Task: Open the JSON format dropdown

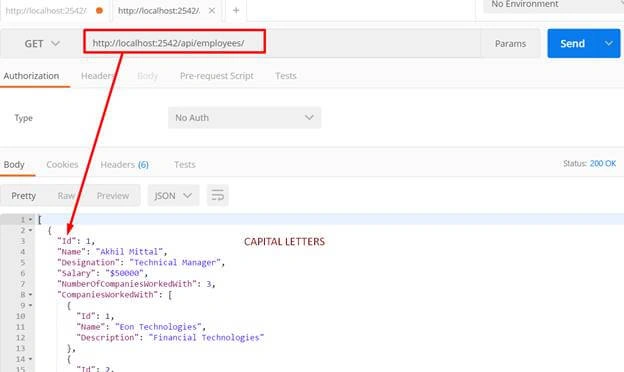Action: click(174, 195)
